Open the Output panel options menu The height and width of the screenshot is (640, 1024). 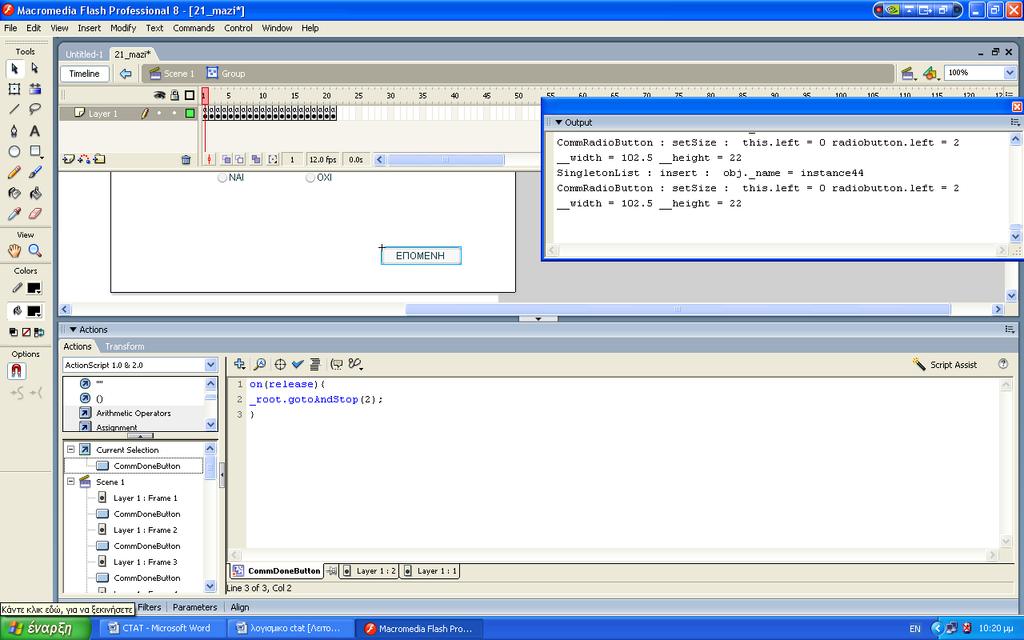click(x=1015, y=122)
